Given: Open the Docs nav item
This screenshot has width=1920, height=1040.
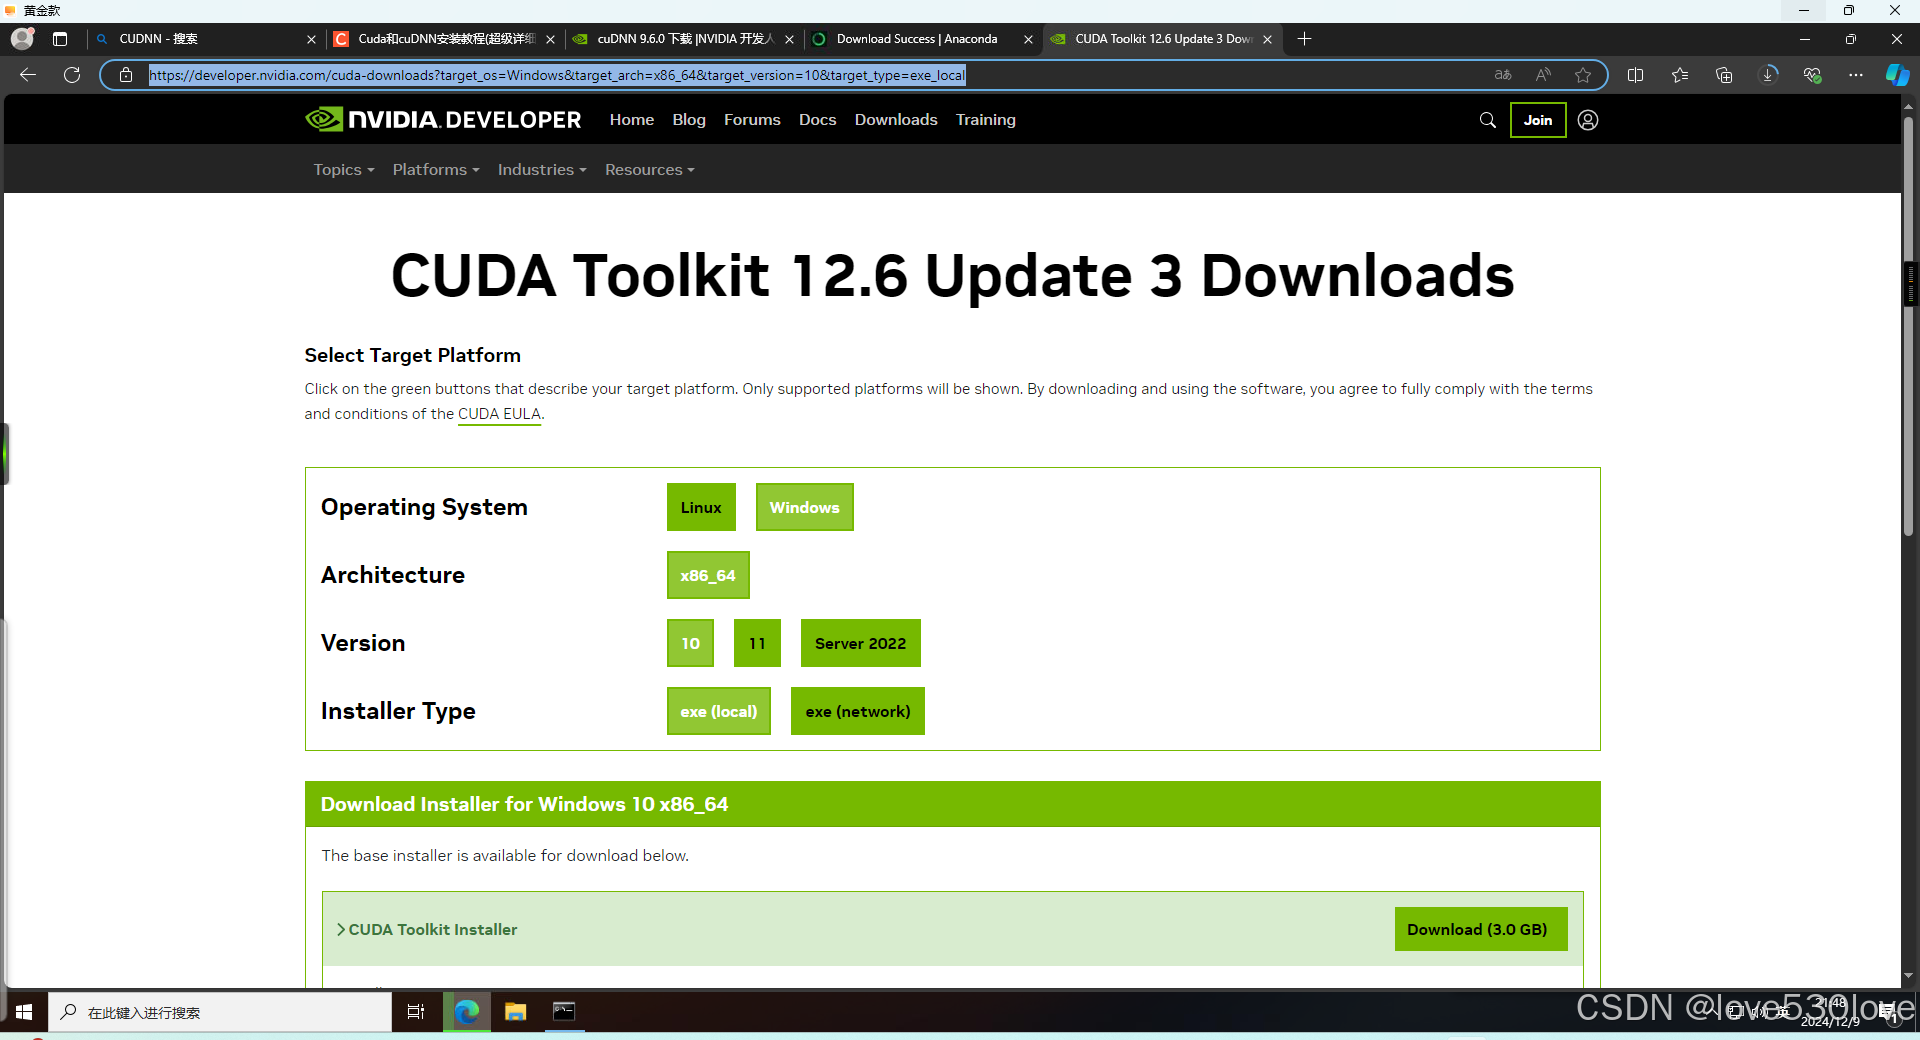Looking at the screenshot, I should click(817, 120).
